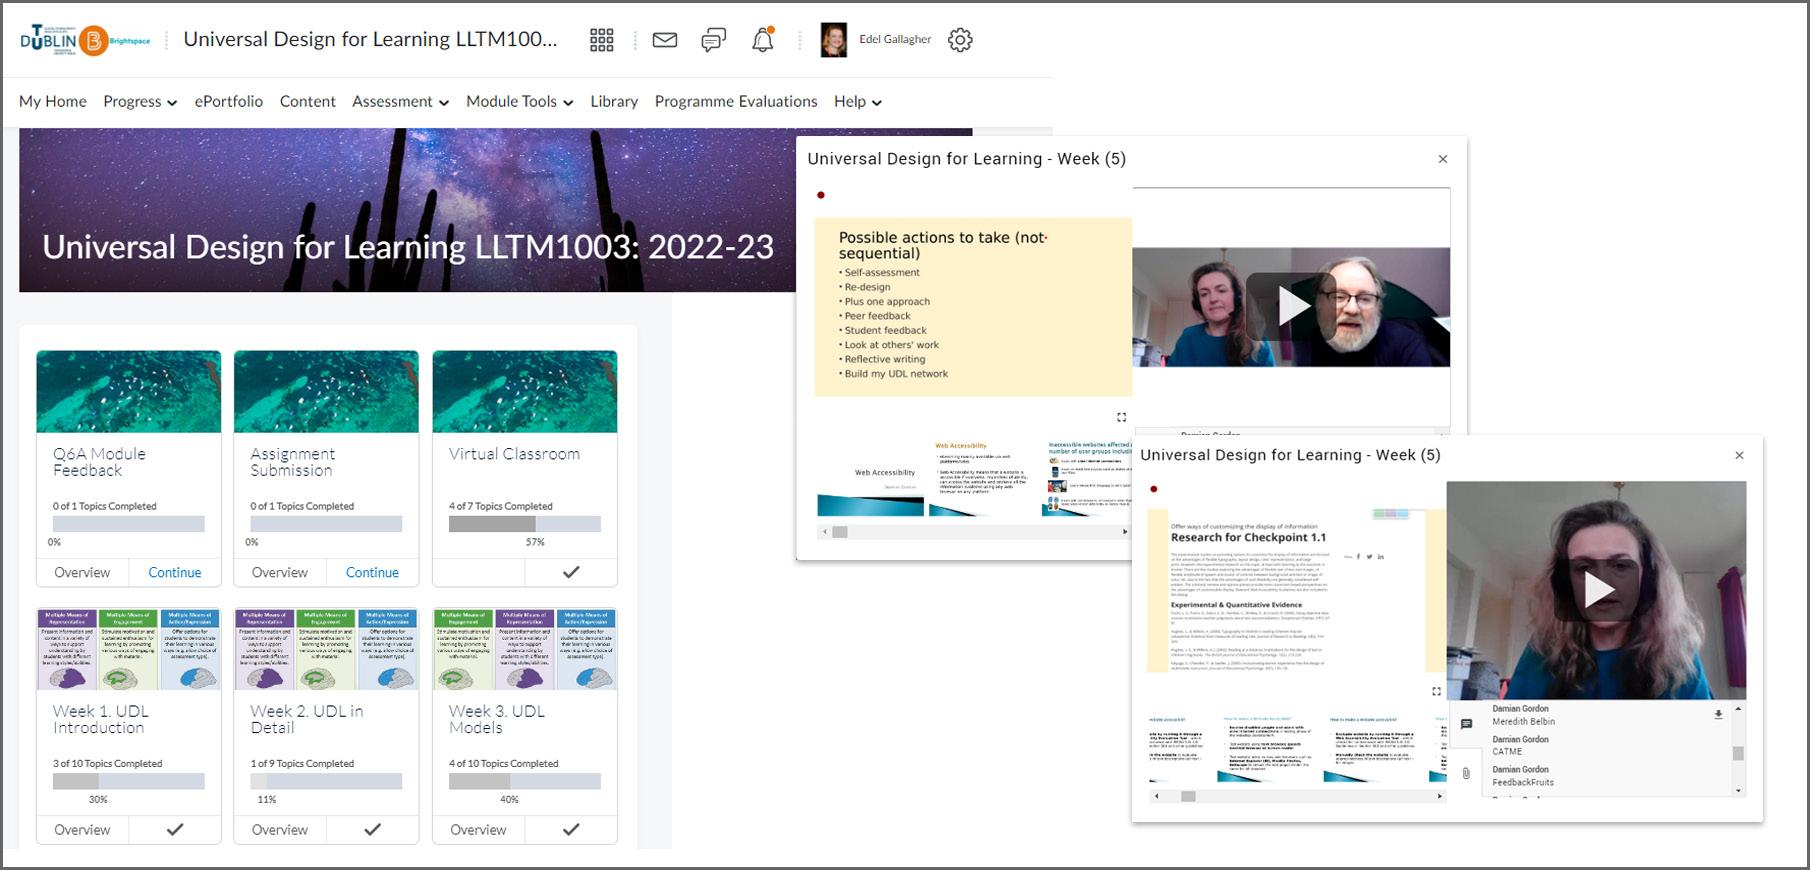Click checkmark on Week 1 UDL Introduction card

[x=175, y=829]
